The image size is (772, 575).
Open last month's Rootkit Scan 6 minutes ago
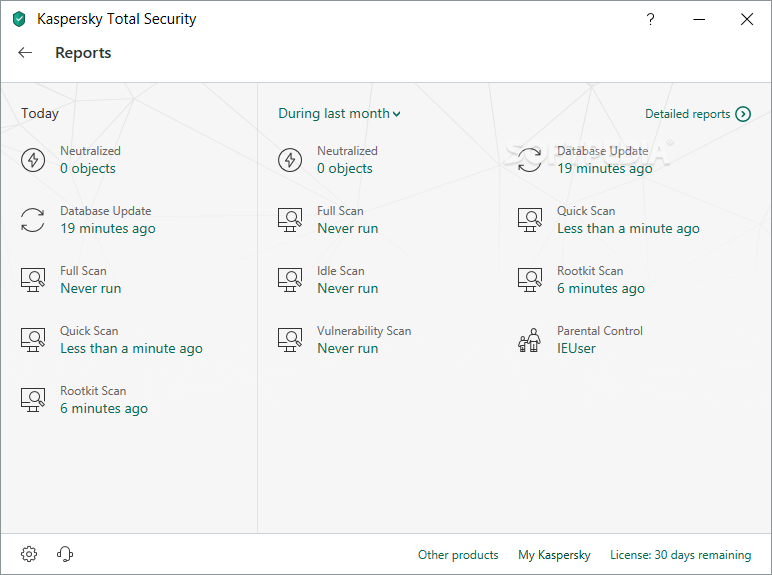[x=601, y=288]
